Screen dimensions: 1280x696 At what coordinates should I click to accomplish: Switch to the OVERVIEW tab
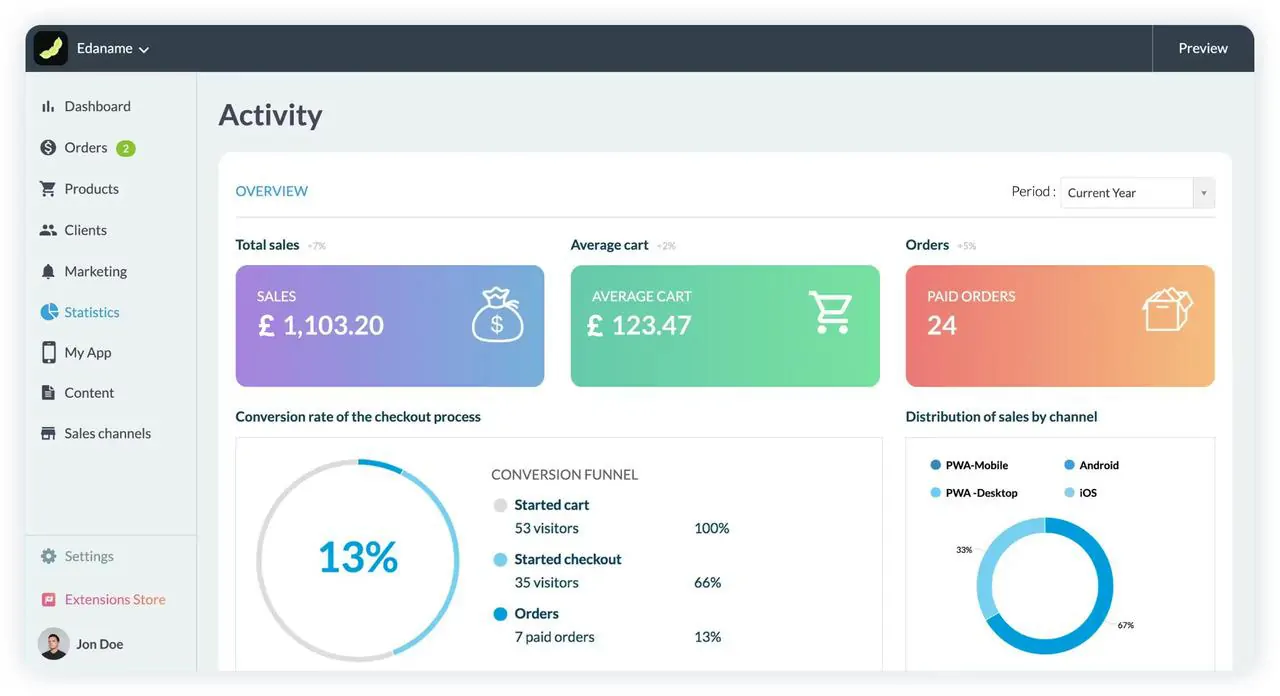pyautogui.click(x=271, y=191)
